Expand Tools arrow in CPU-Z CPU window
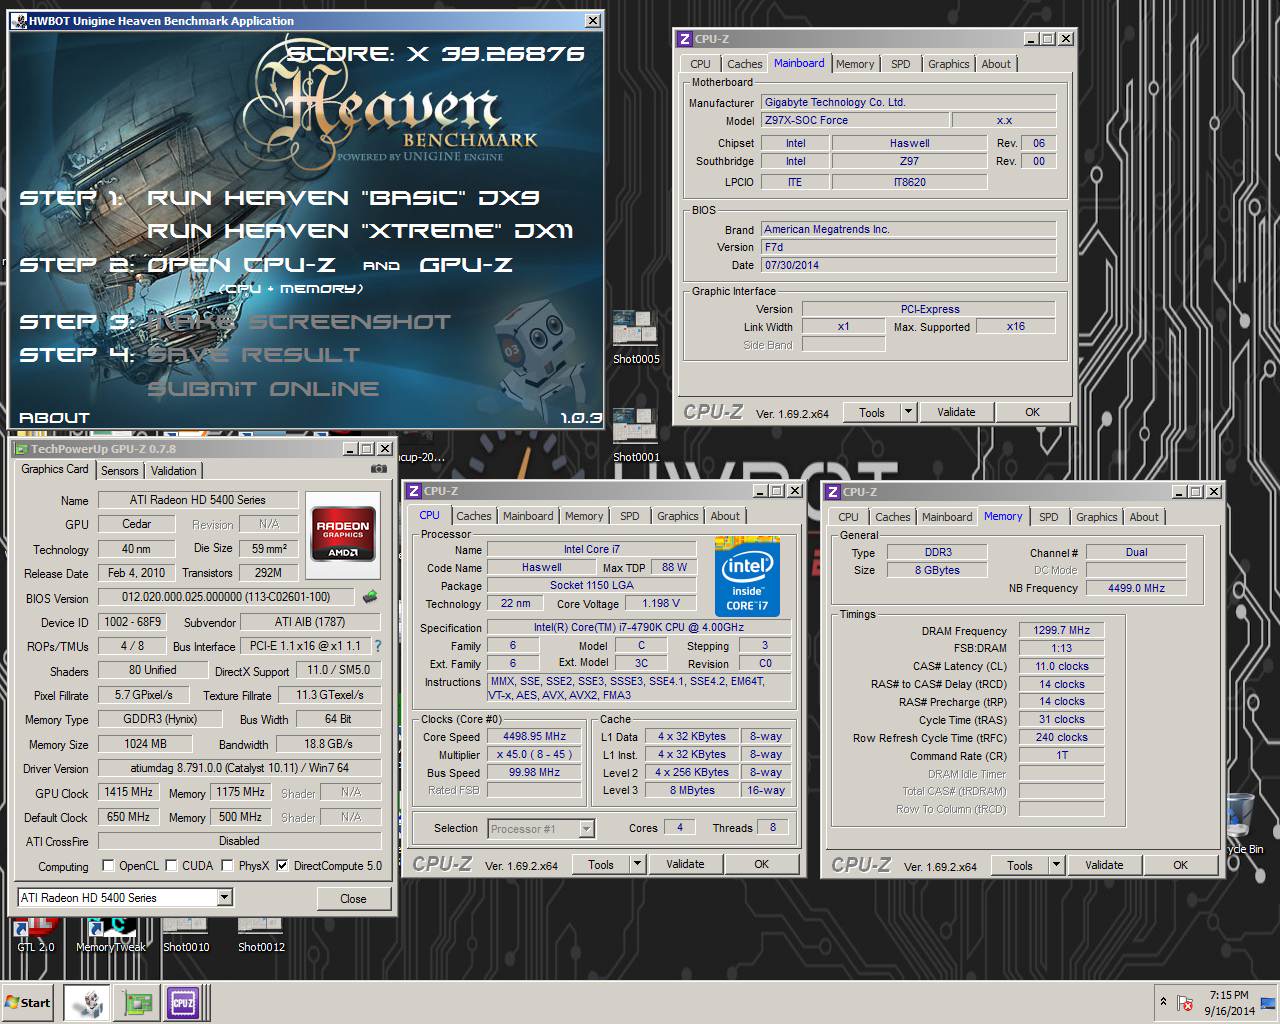This screenshot has width=1280, height=1024. pos(637,865)
